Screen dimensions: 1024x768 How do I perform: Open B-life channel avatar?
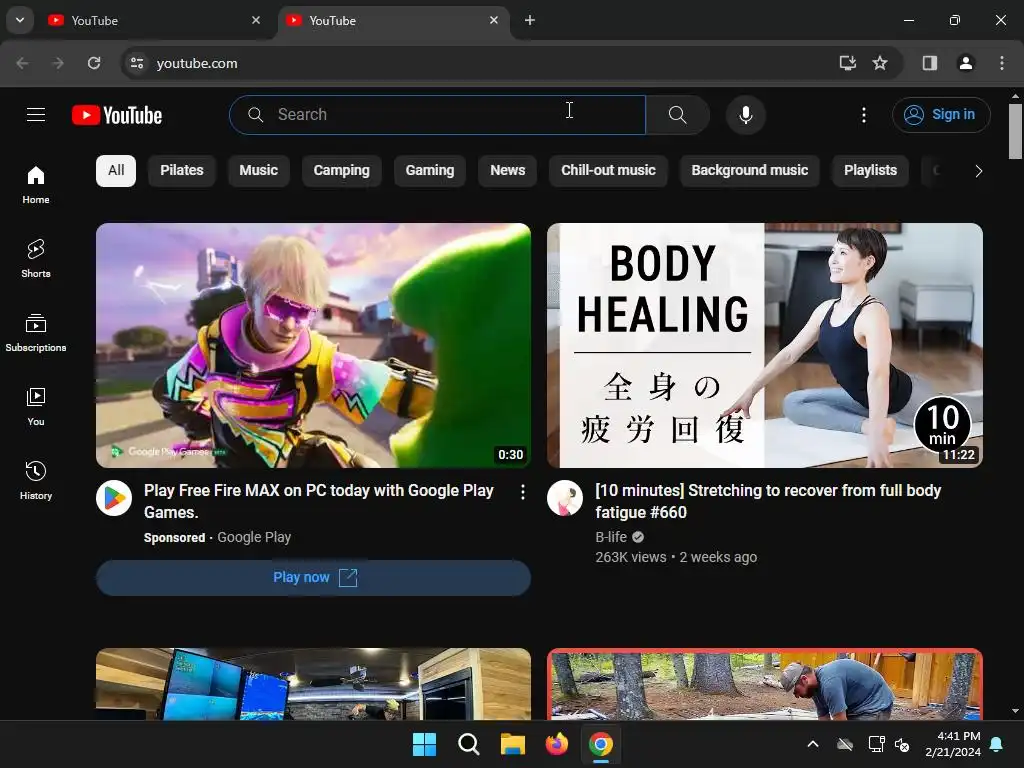pos(565,498)
